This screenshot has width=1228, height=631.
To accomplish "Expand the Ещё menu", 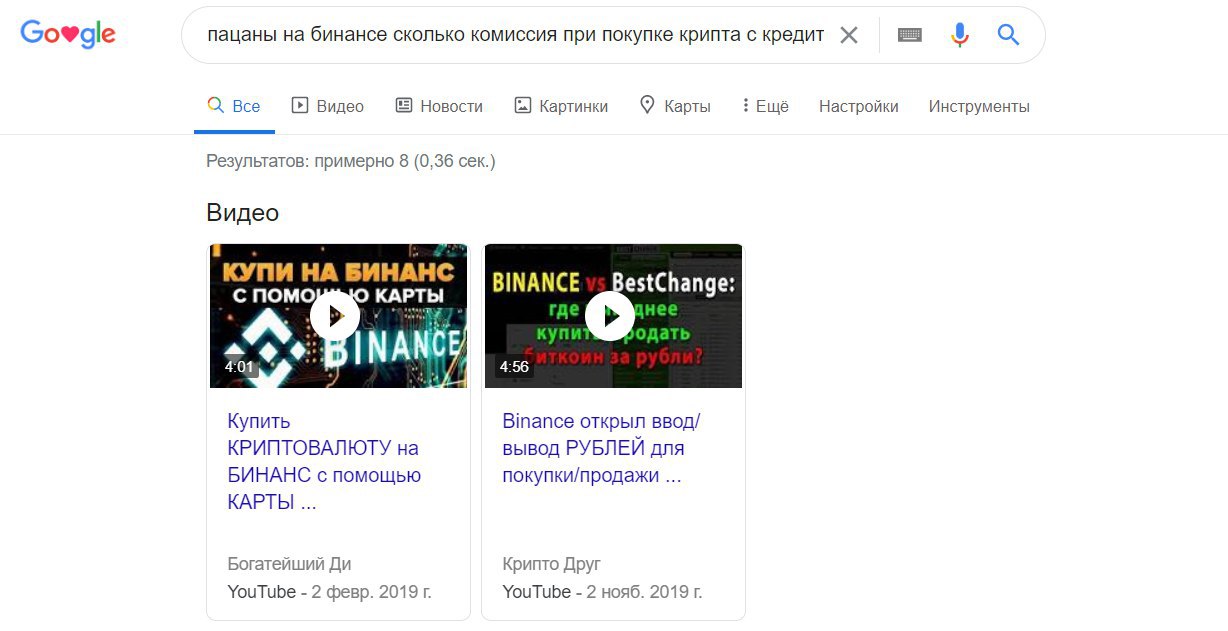I will click(765, 106).
